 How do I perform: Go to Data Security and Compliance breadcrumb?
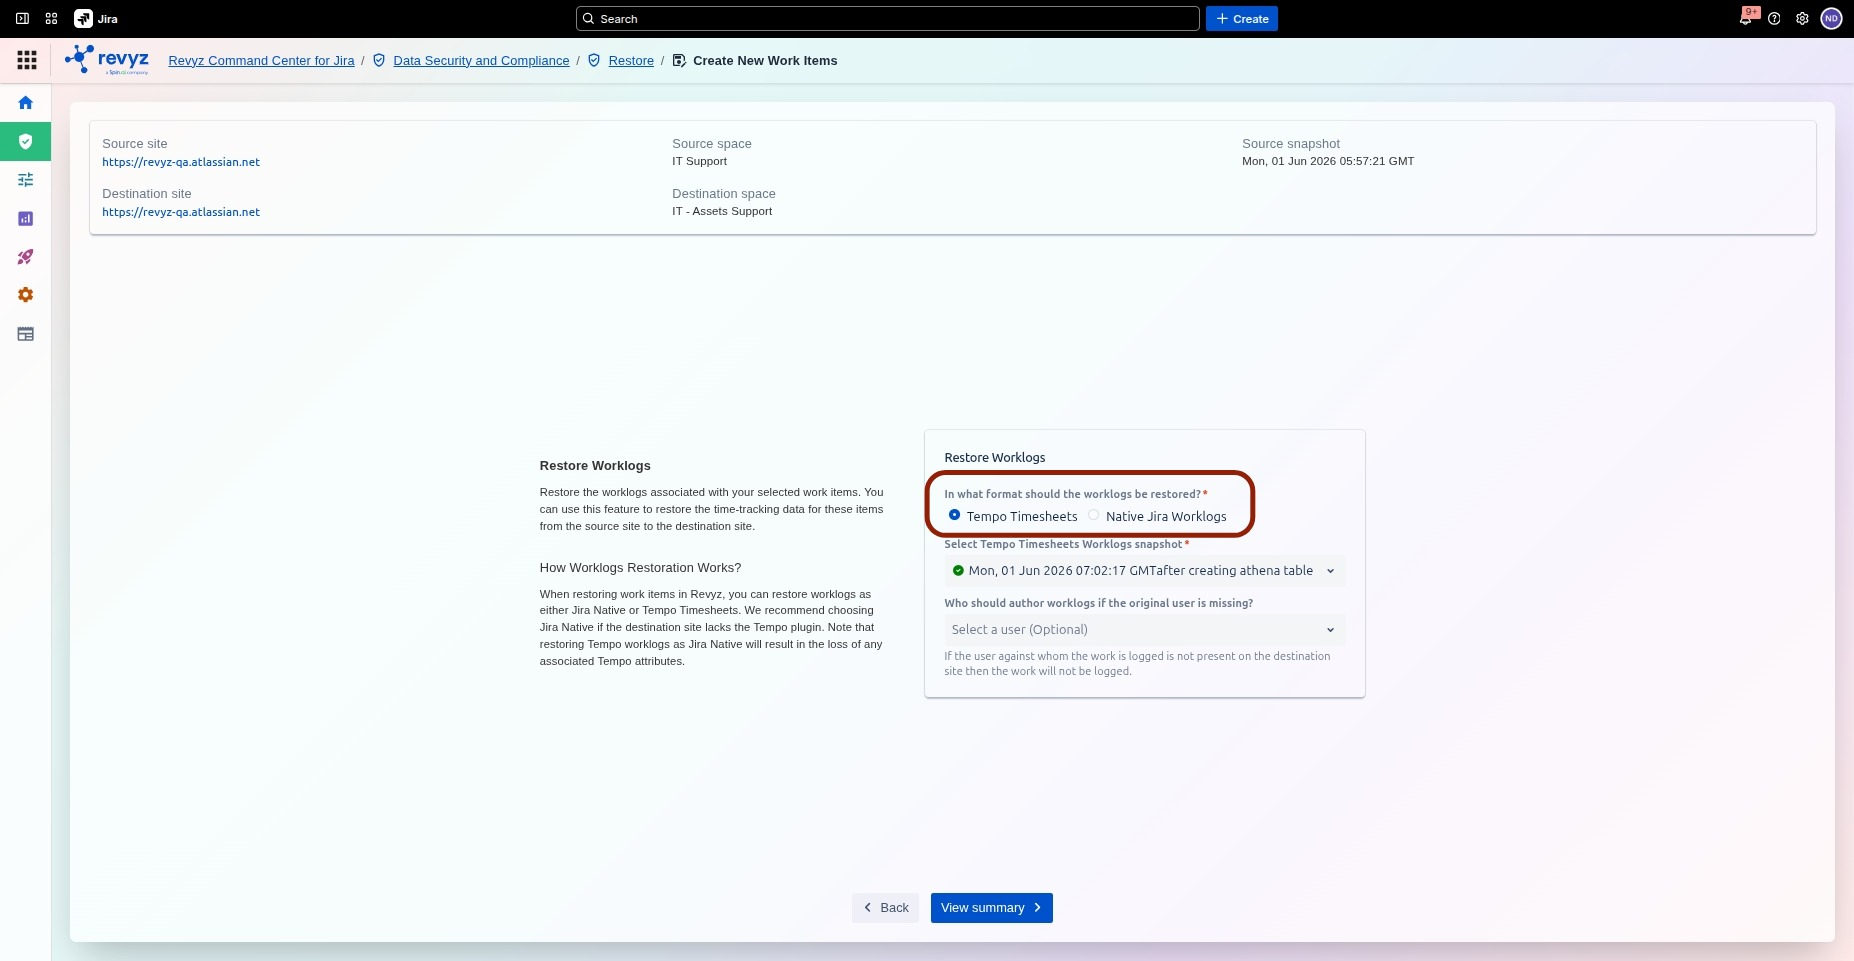(x=481, y=61)
